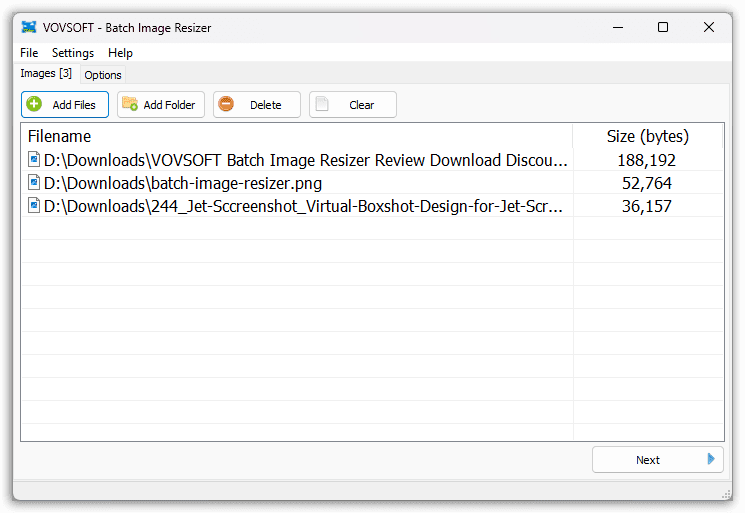Click the VOVSOFT app icon in title bar

pos(29,27)
